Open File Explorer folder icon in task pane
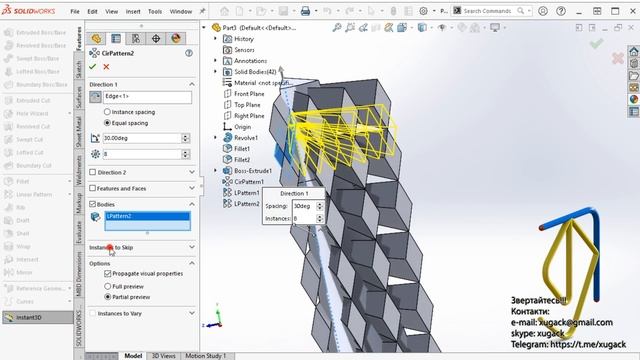This screenshot has width=640, height=360. click(634, 76)
